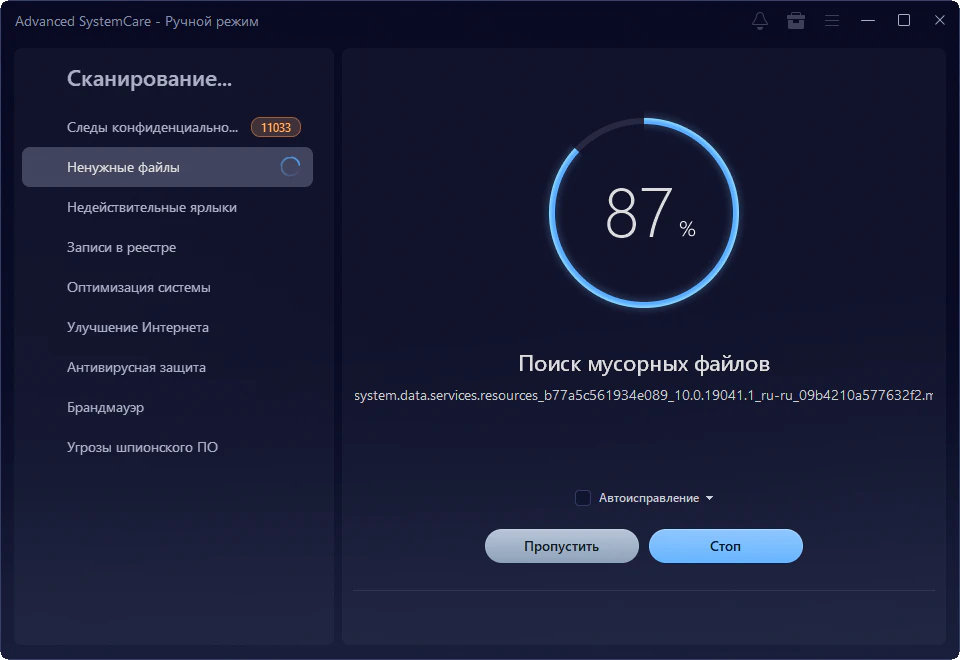
Task: Select the Ненужные файлы scan item
Action: coord(123,167)
